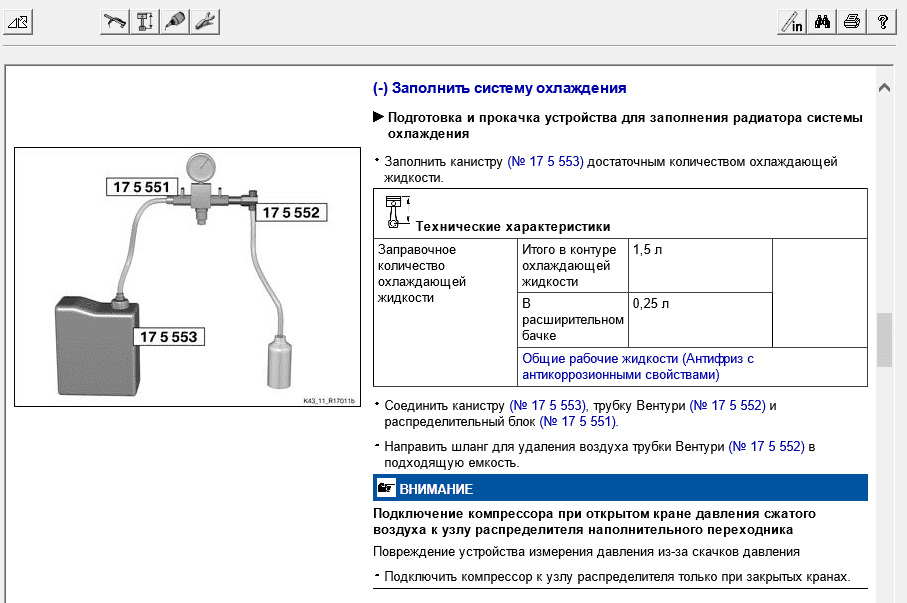Click the 17 5 552 label in the diagram
907x603 pixels.
[x=292, y=212]
